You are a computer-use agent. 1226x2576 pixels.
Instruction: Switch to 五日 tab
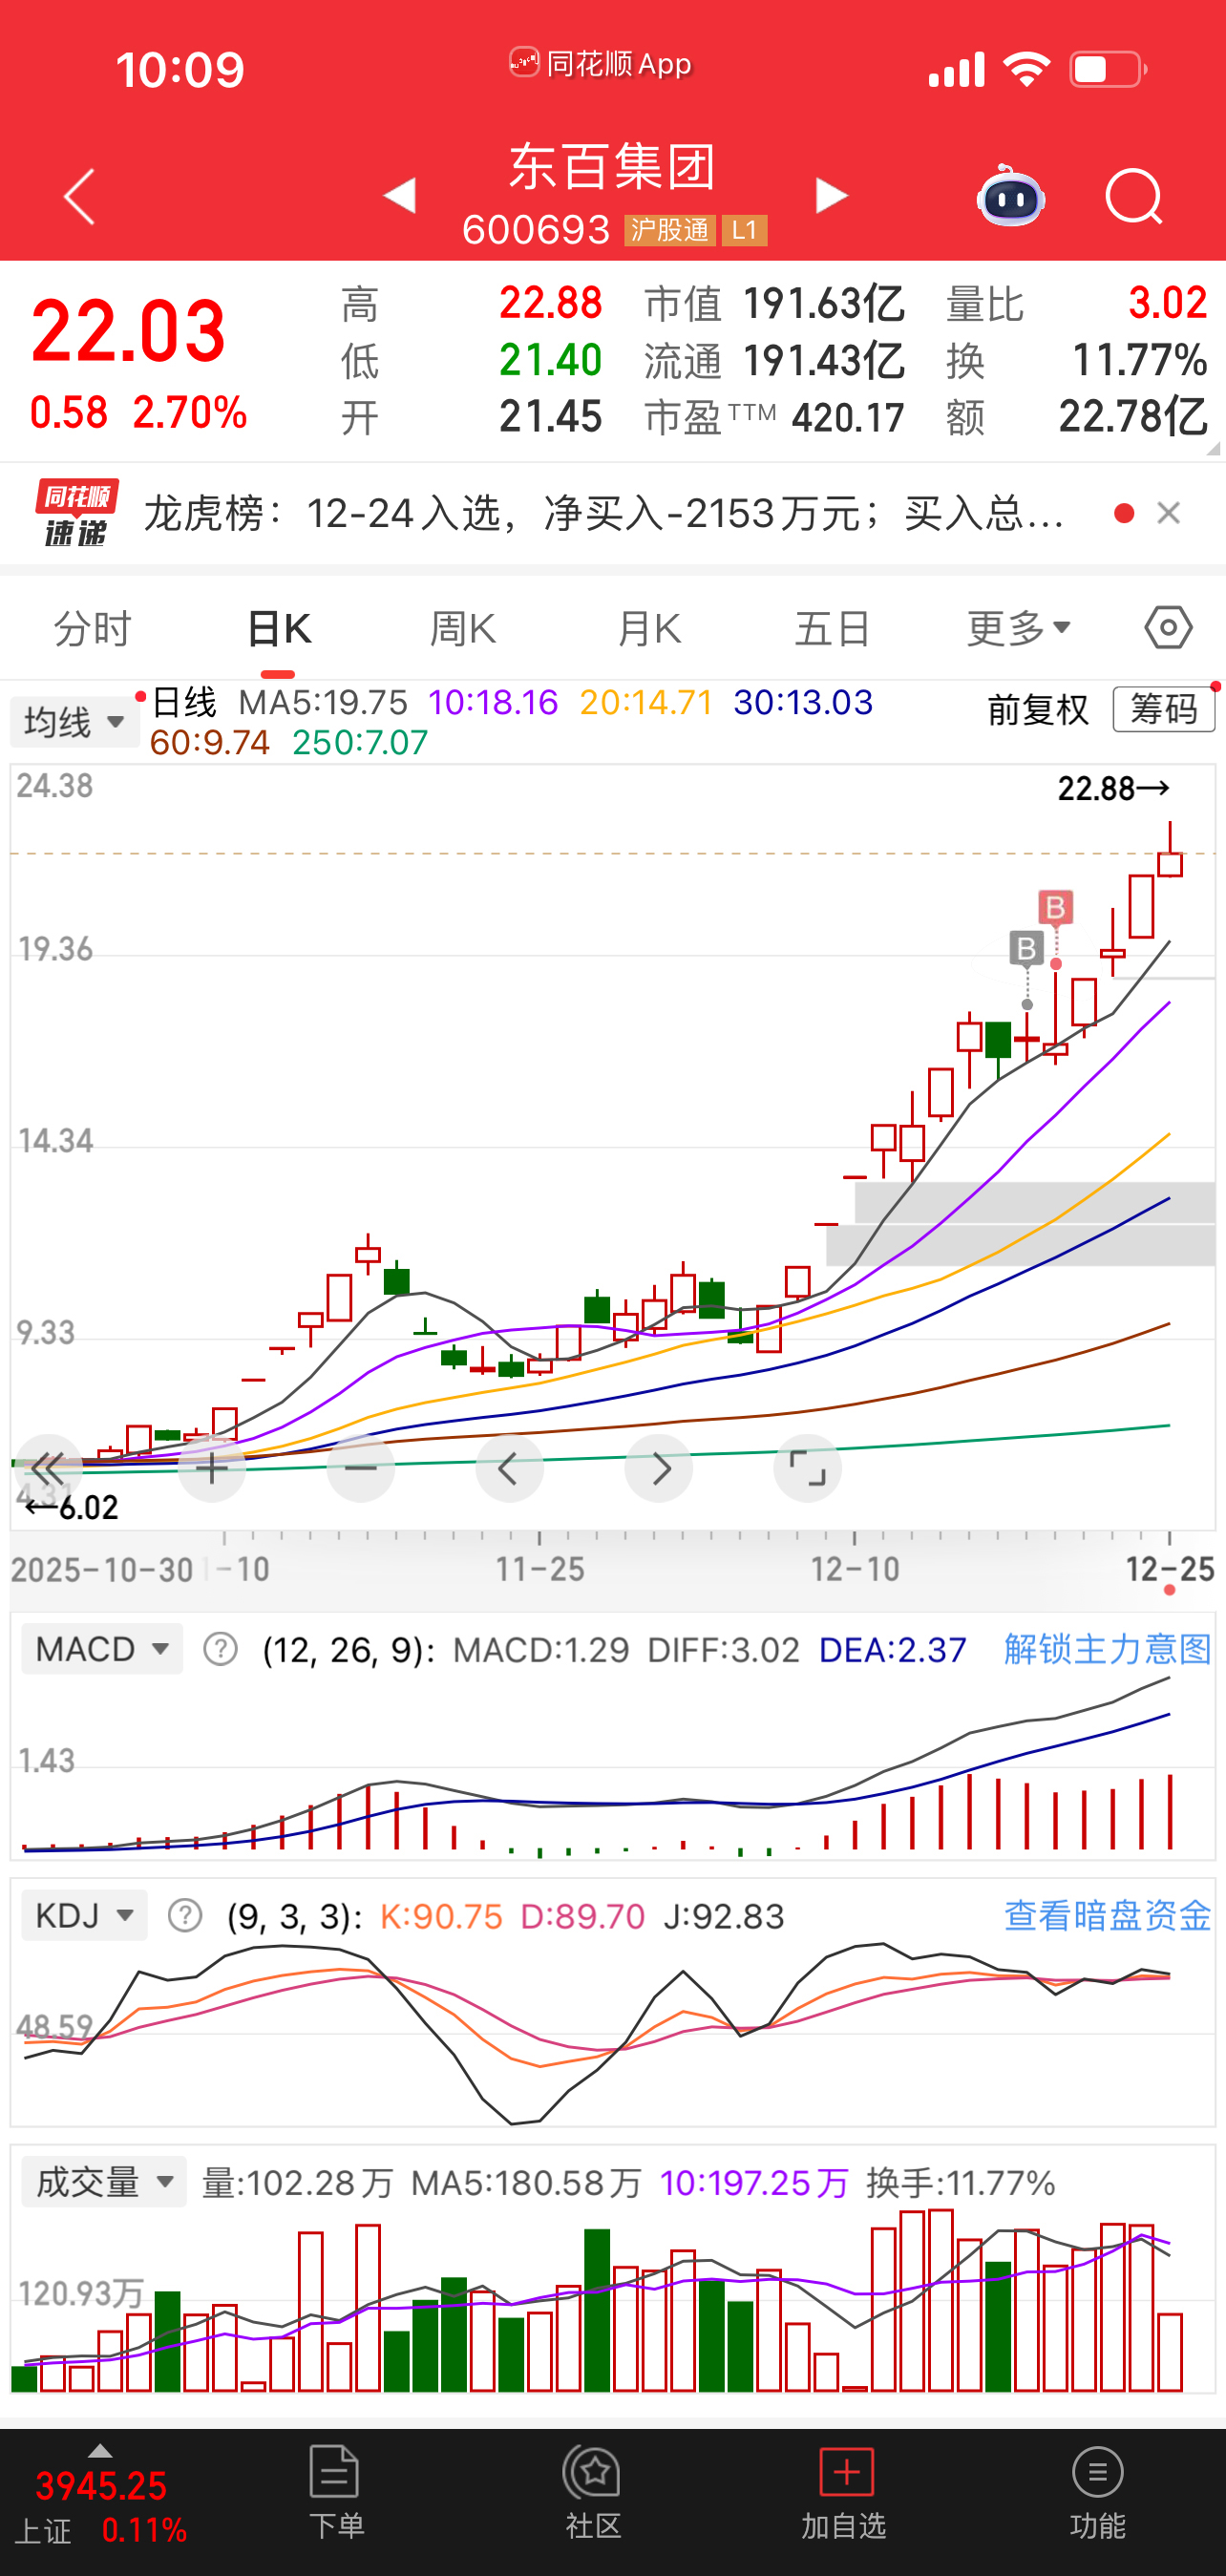point(832,629)
